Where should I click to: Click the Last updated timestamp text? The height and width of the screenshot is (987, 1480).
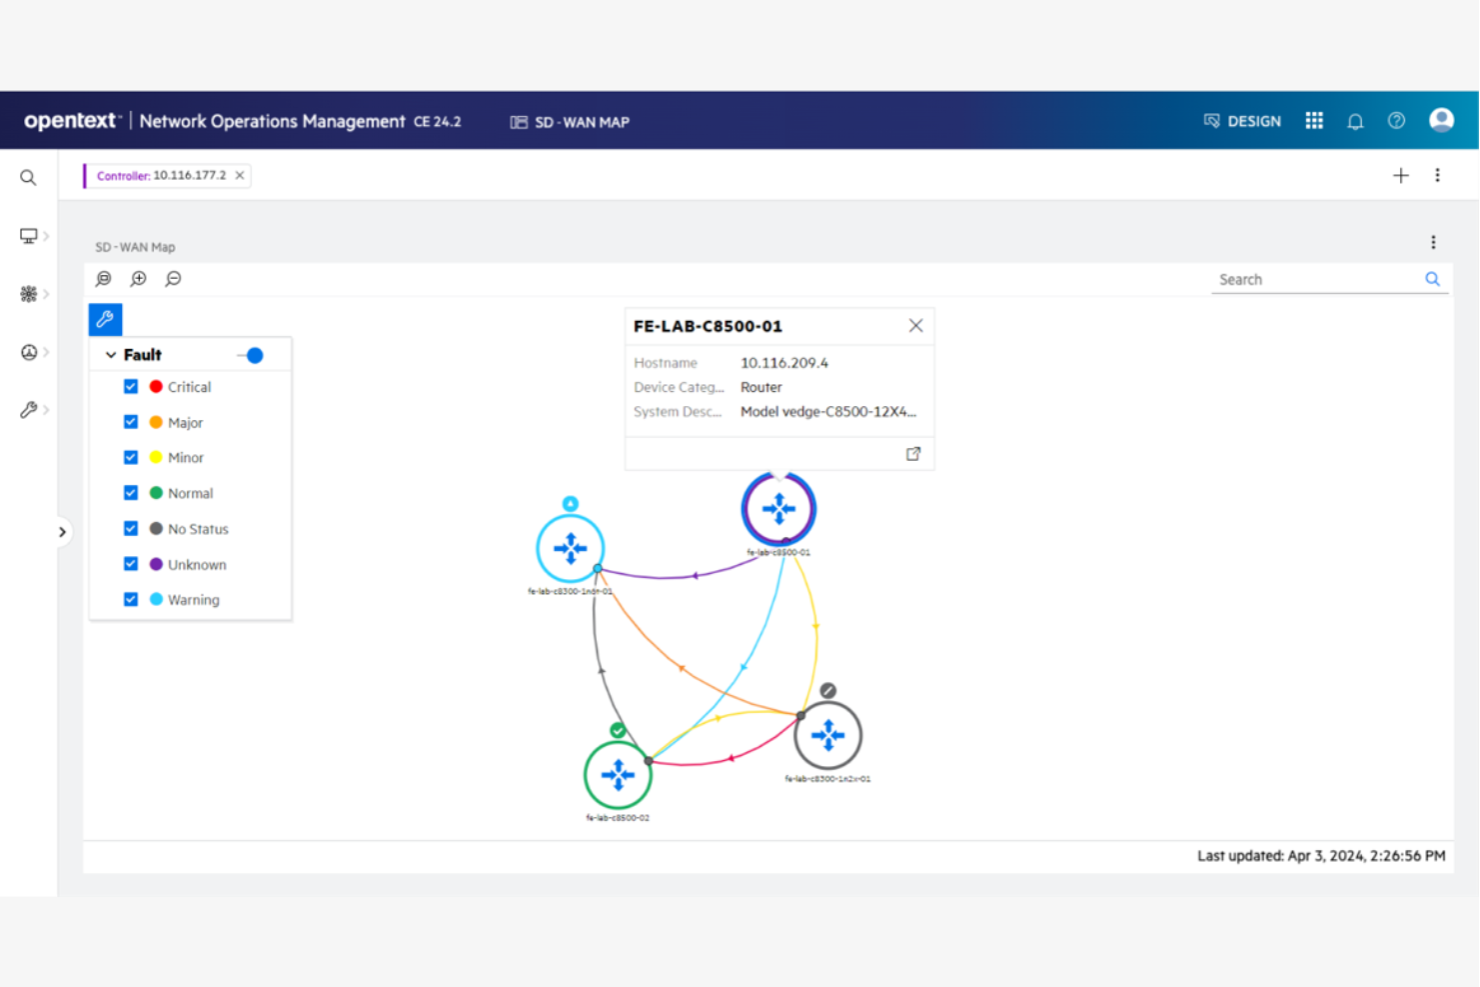click(x=1321, y=856)
